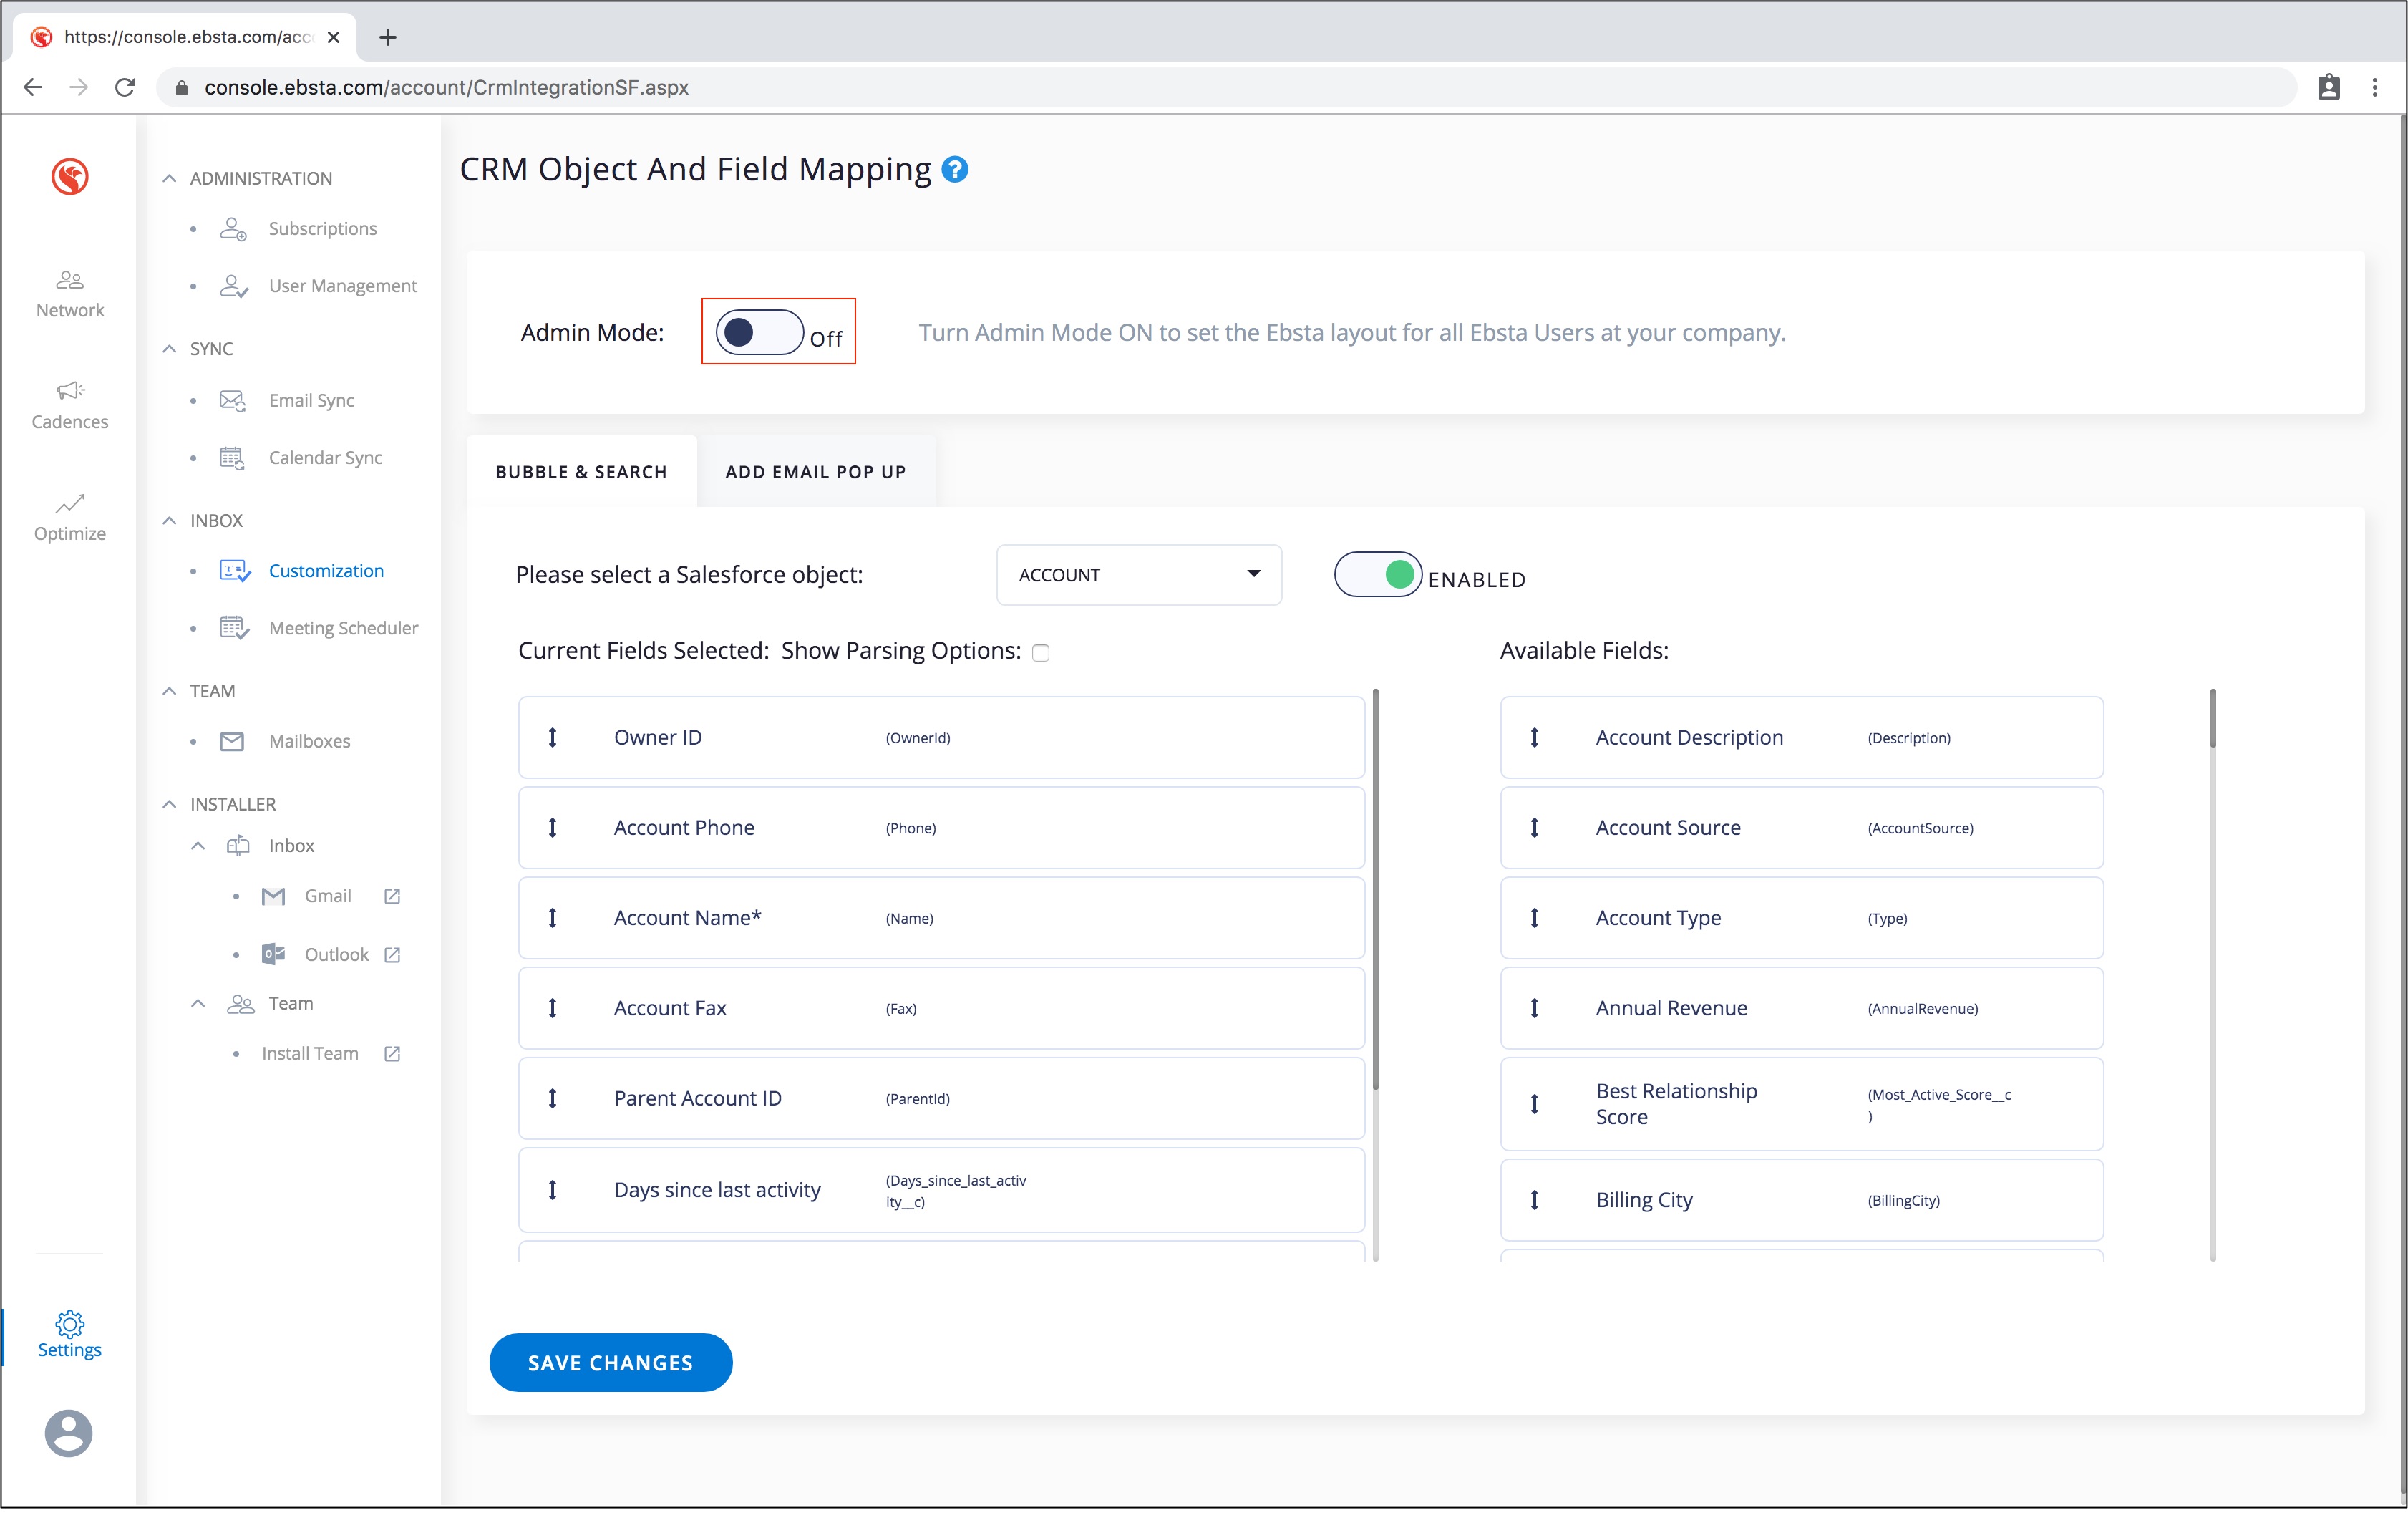Click the Outlook installer icon

pyautogui.click(x=273, y=954)
